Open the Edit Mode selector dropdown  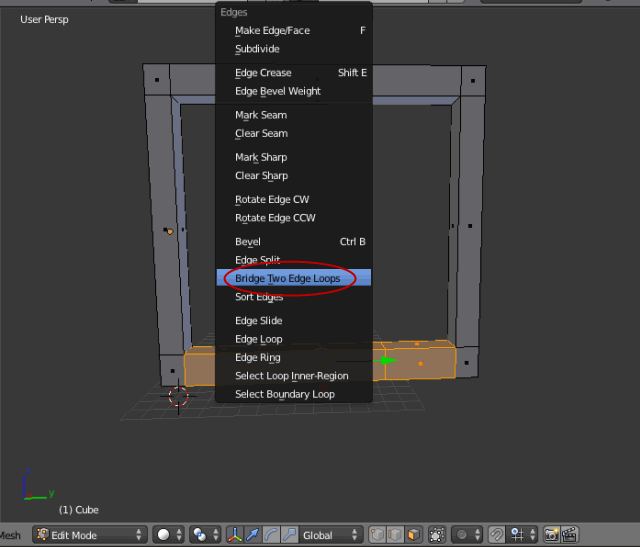point(90,535)
